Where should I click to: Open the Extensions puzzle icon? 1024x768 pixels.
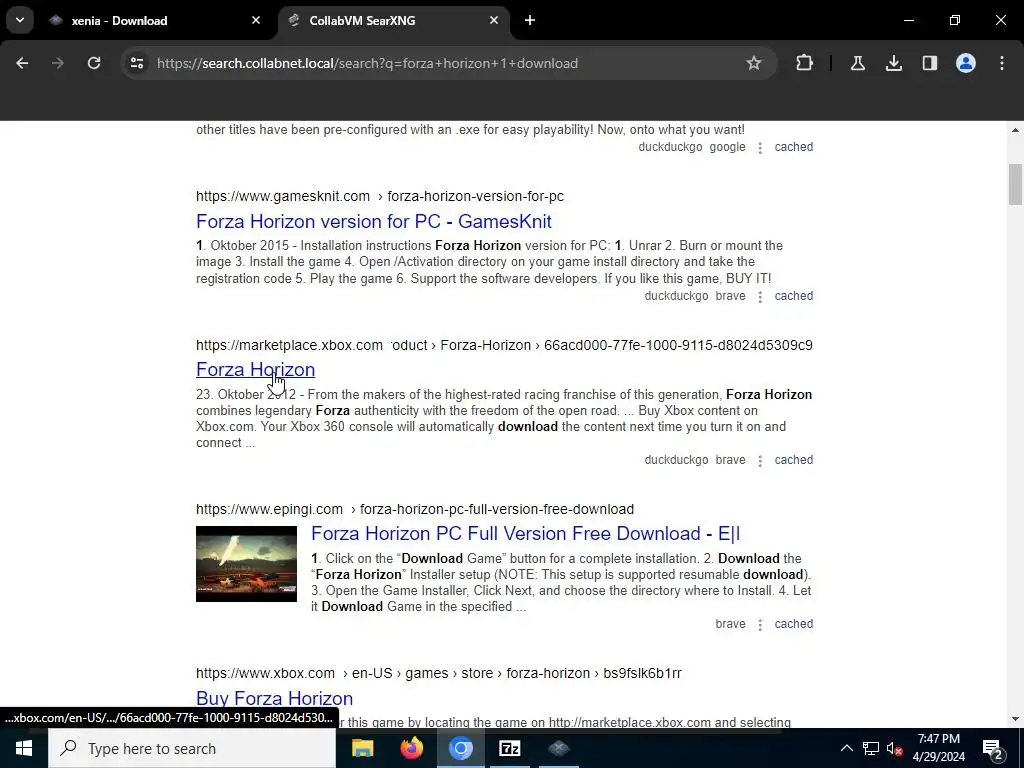(805, 63)
